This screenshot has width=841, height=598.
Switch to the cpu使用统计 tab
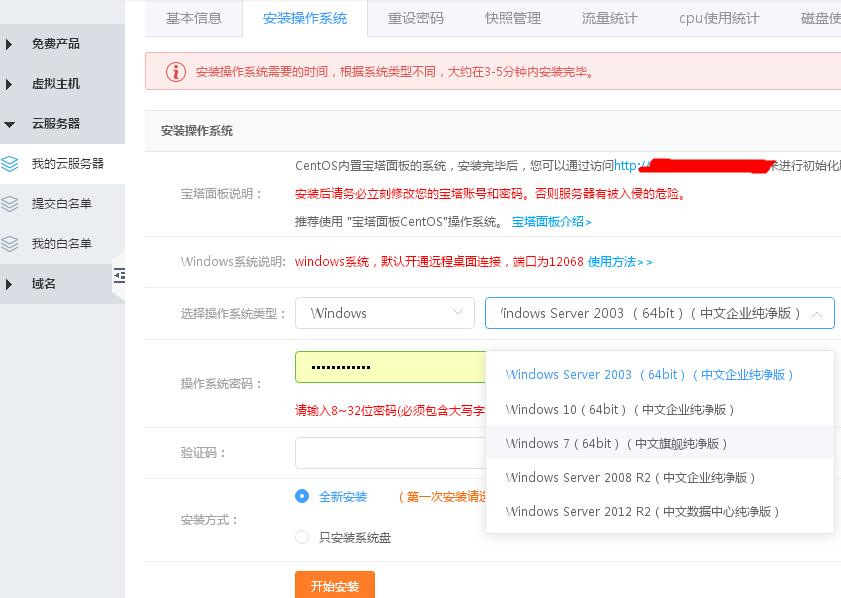coord(719,18)
